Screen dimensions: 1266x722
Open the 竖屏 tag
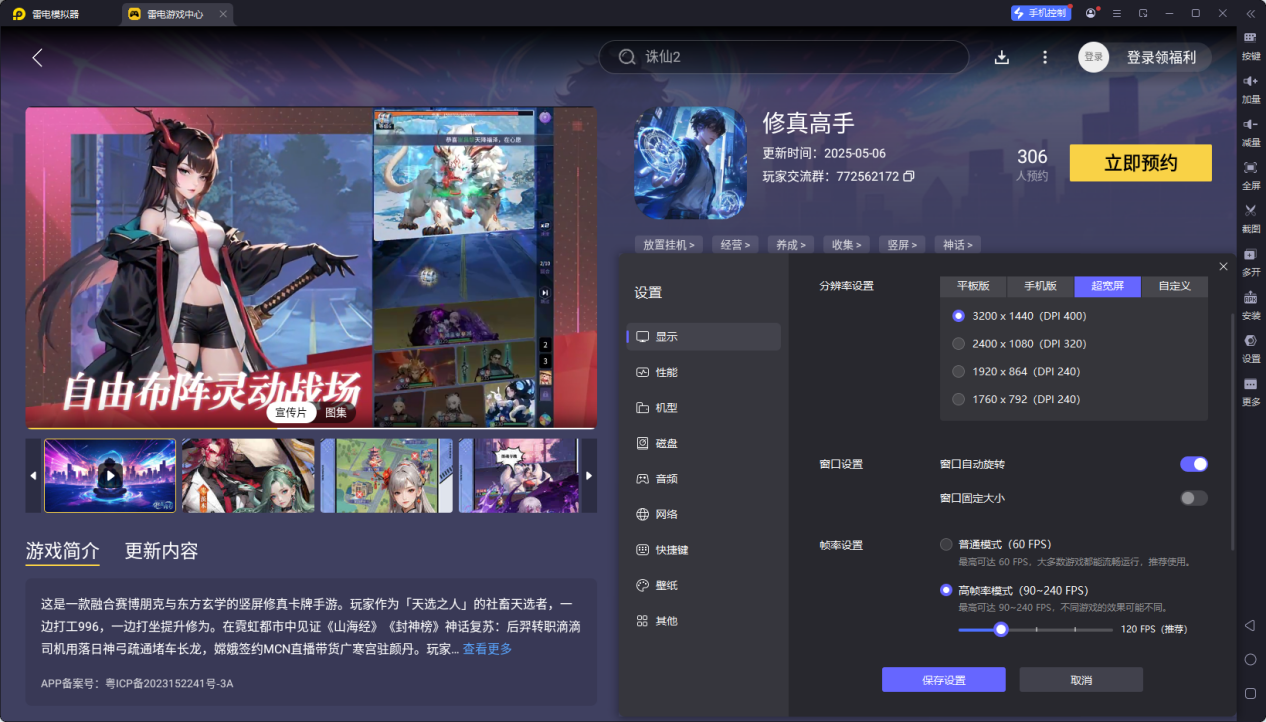click(x=901, y=244)
